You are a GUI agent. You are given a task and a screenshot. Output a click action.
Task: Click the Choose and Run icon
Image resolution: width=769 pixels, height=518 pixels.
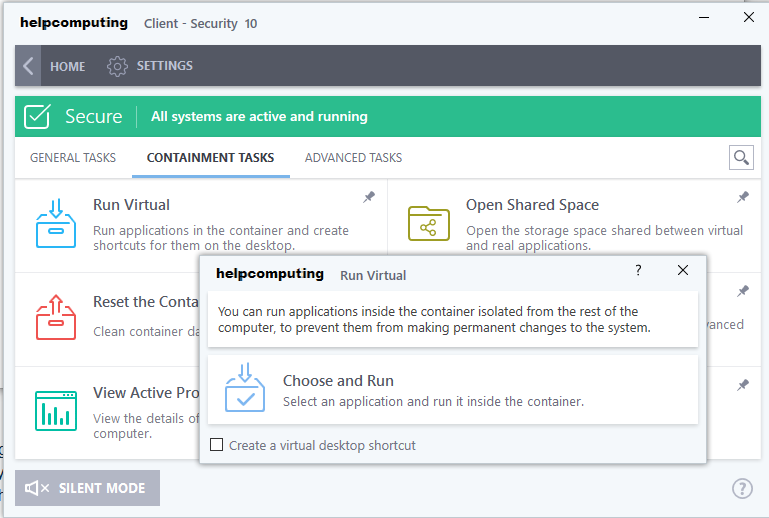(245, 388)
